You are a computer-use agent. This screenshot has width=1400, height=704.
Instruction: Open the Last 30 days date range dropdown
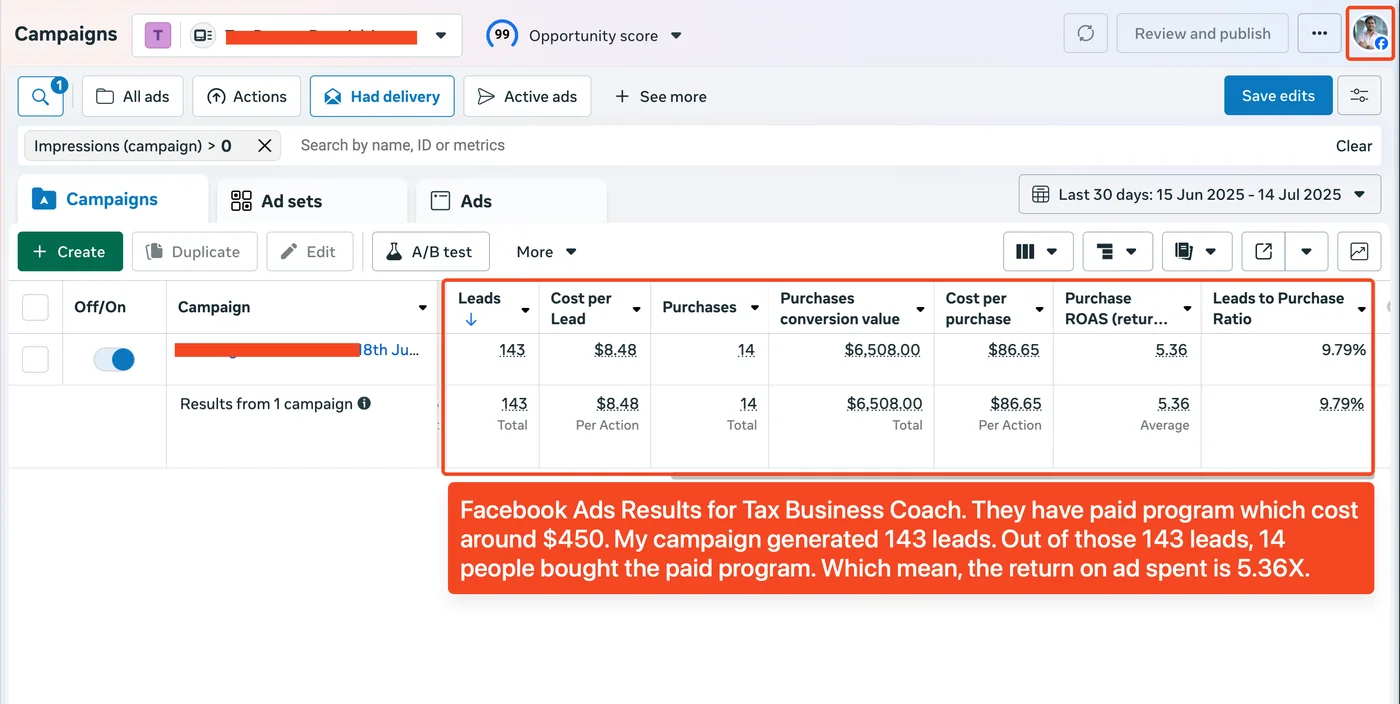tap(1198, 194)
